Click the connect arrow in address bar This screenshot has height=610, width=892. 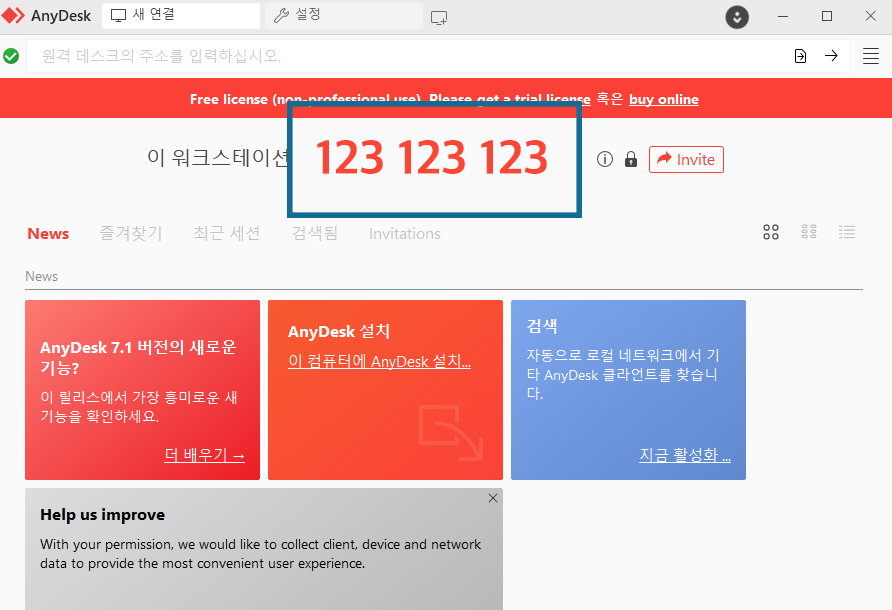point(831,56)
